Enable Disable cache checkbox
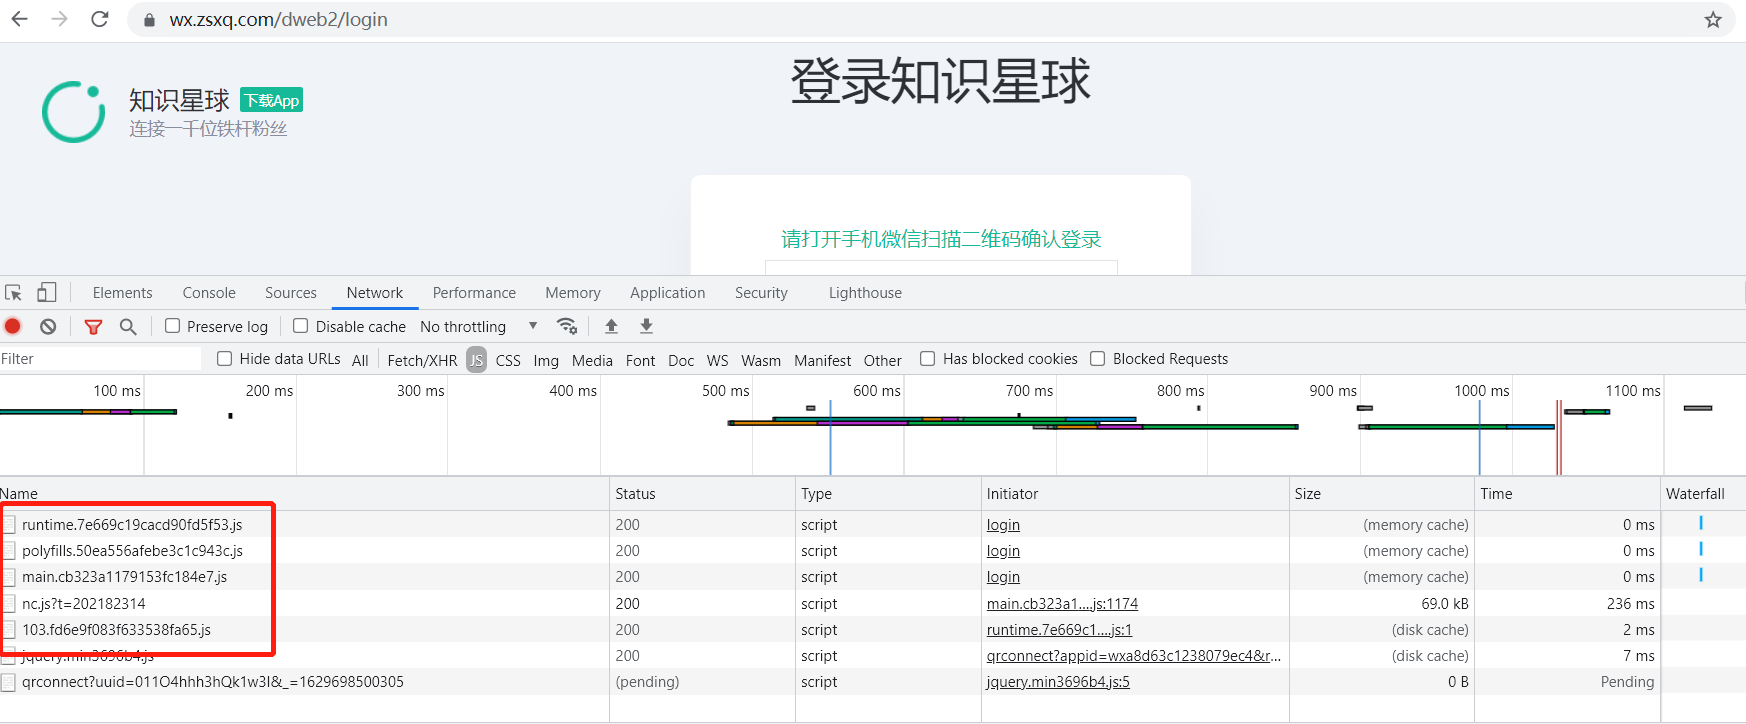The height and width of the screenshot is (724, 1746). point(300,326)
